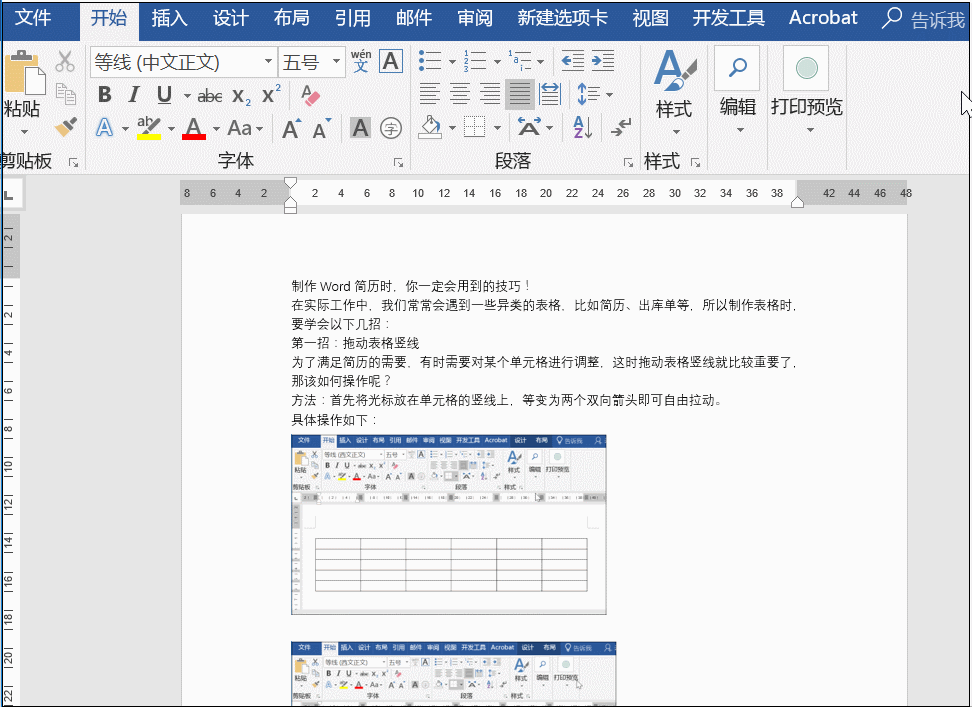Apply character border to text
Screen dimensions: 972x707
click(x=391, y=61)
